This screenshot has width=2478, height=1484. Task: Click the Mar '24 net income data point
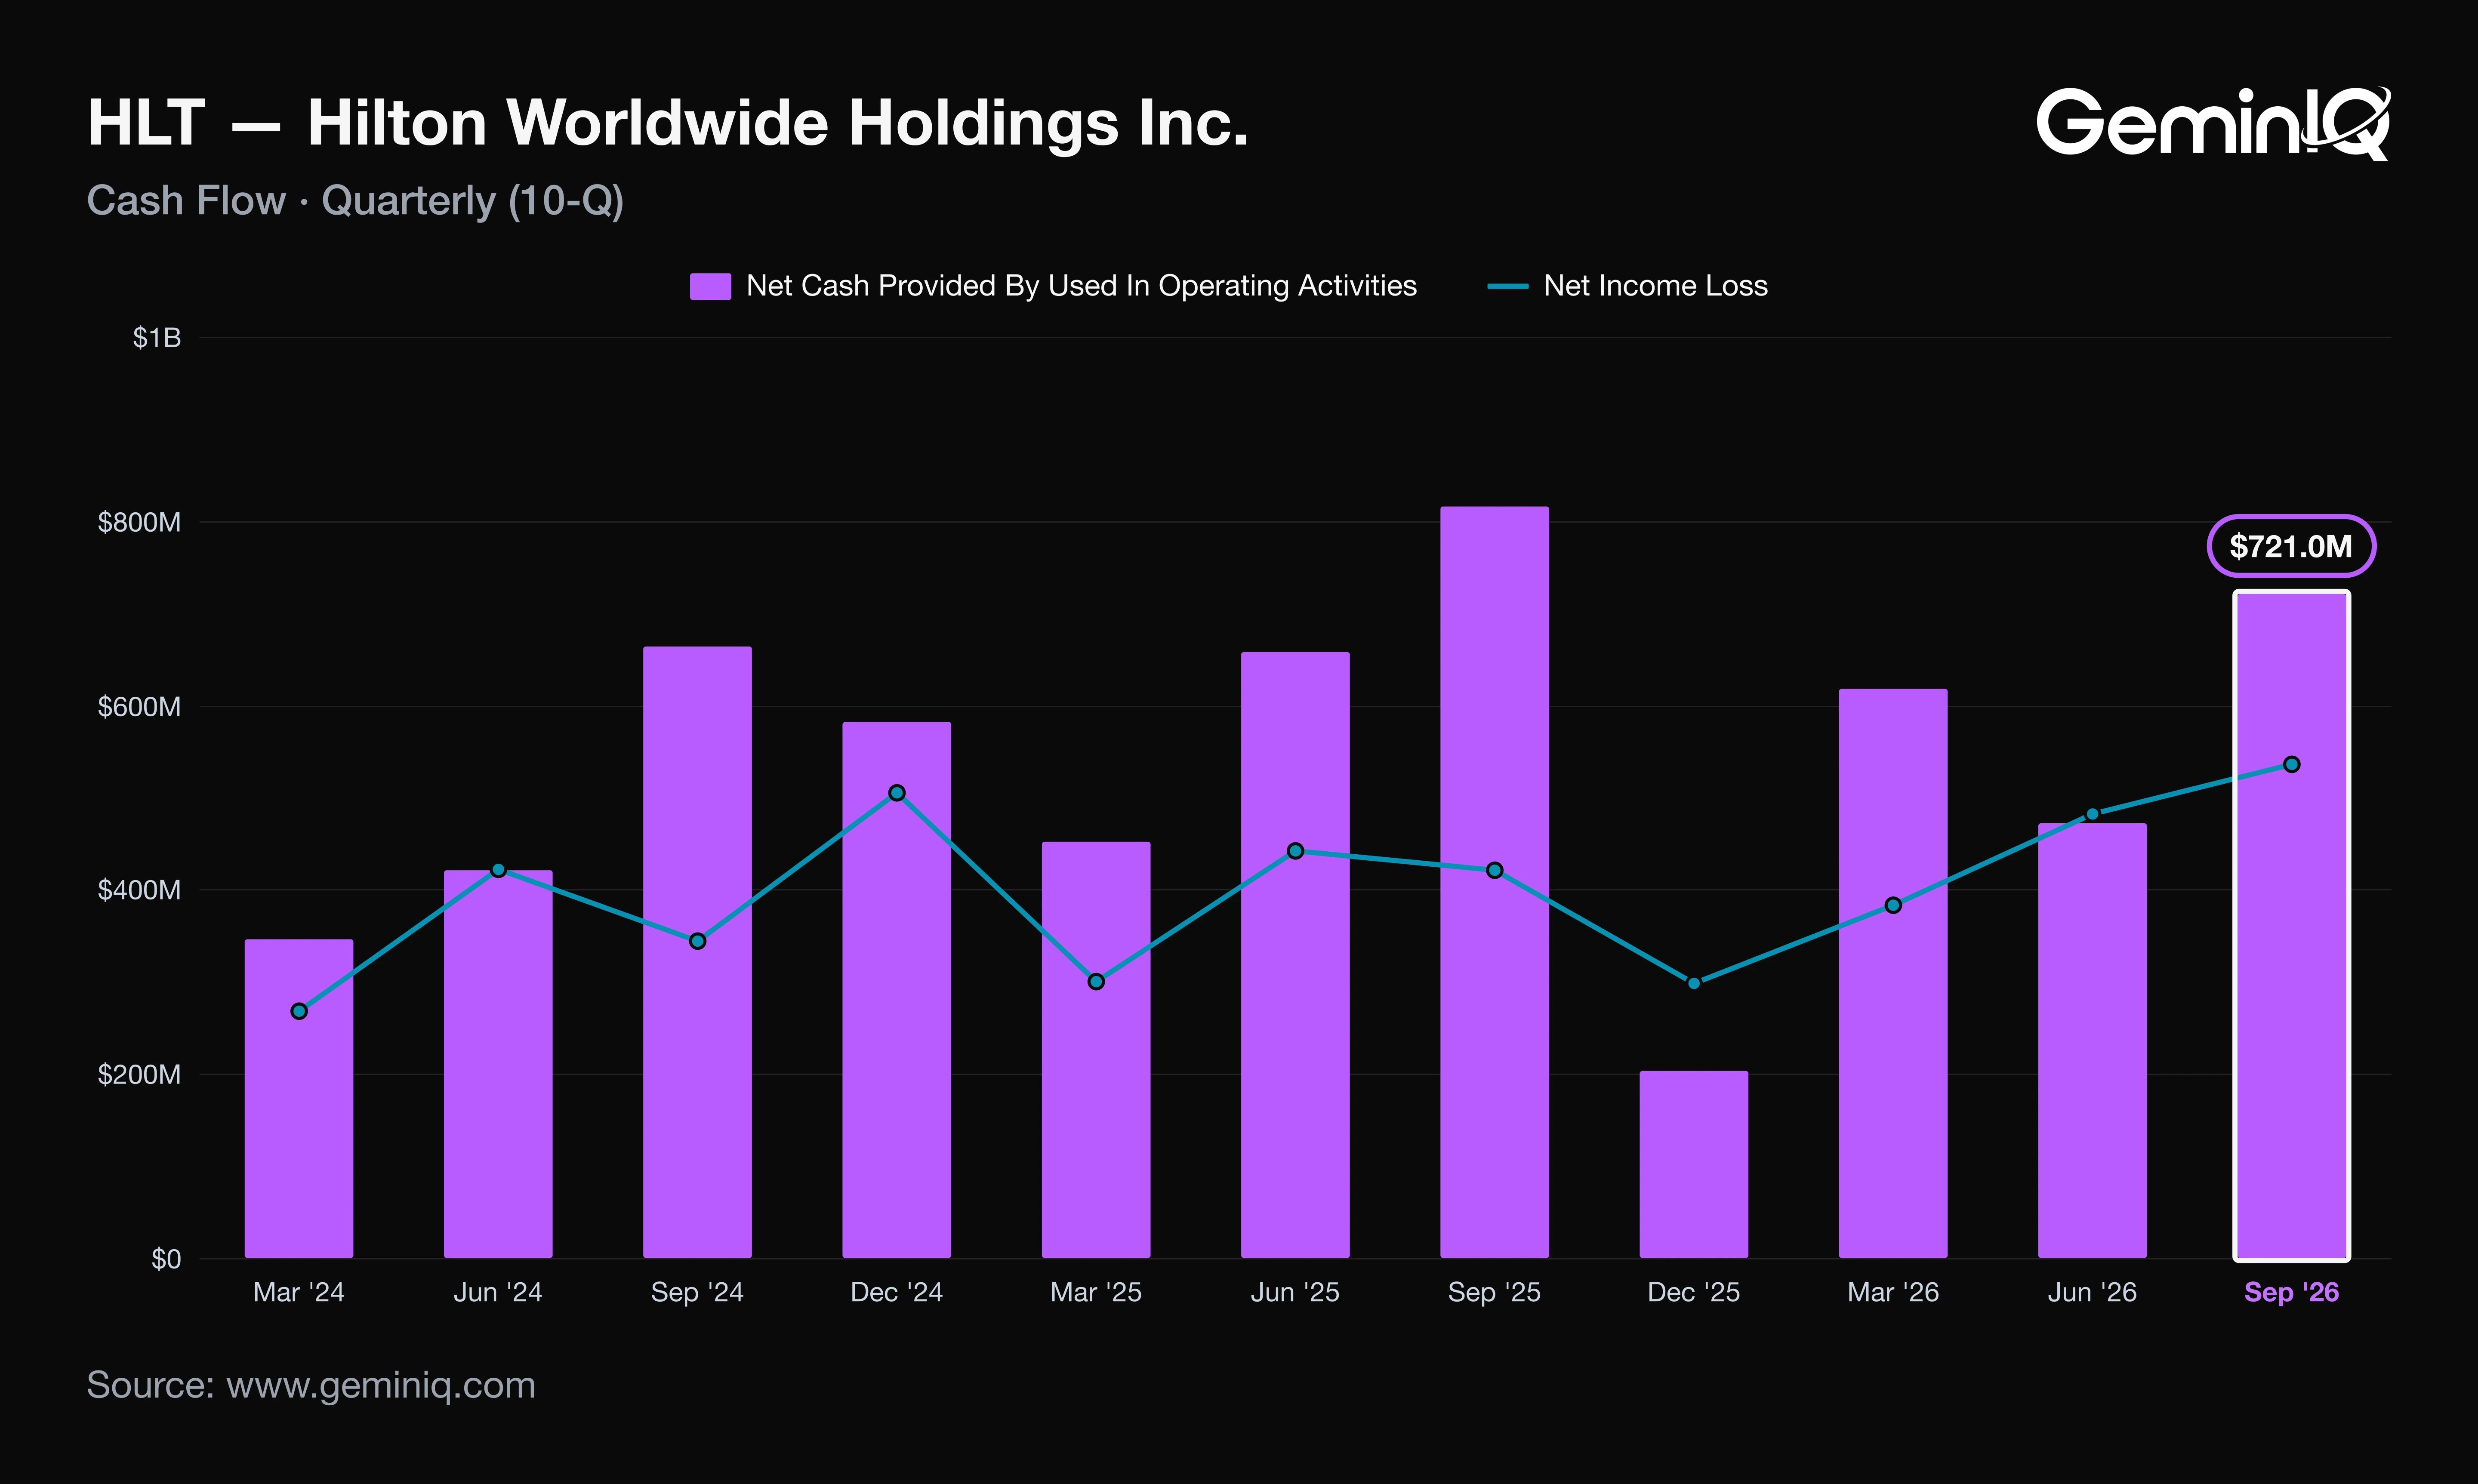click(x=299, y=1011)
